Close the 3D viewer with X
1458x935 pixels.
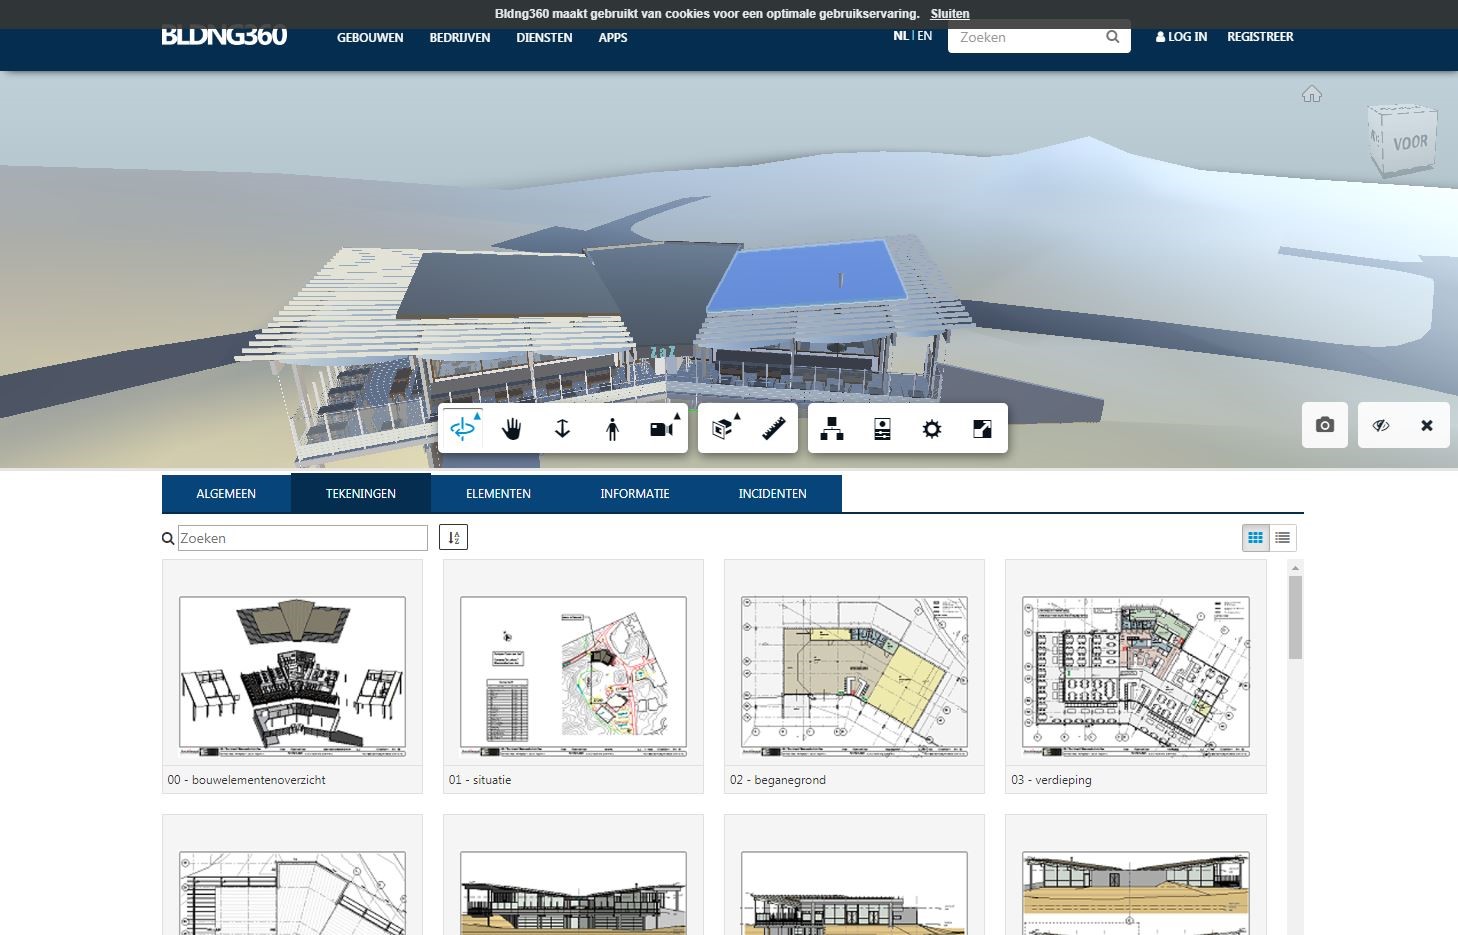click(x=1427, y=425)
